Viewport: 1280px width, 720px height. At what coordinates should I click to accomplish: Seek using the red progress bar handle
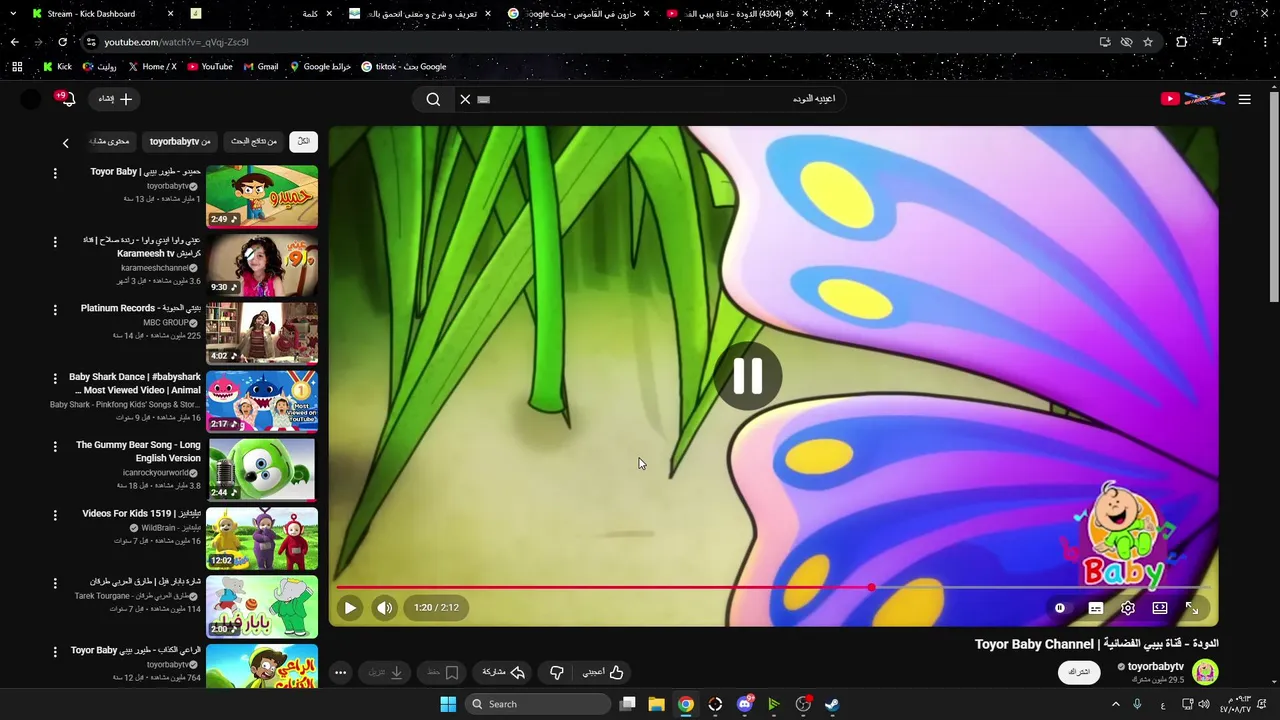pos(872,587)
